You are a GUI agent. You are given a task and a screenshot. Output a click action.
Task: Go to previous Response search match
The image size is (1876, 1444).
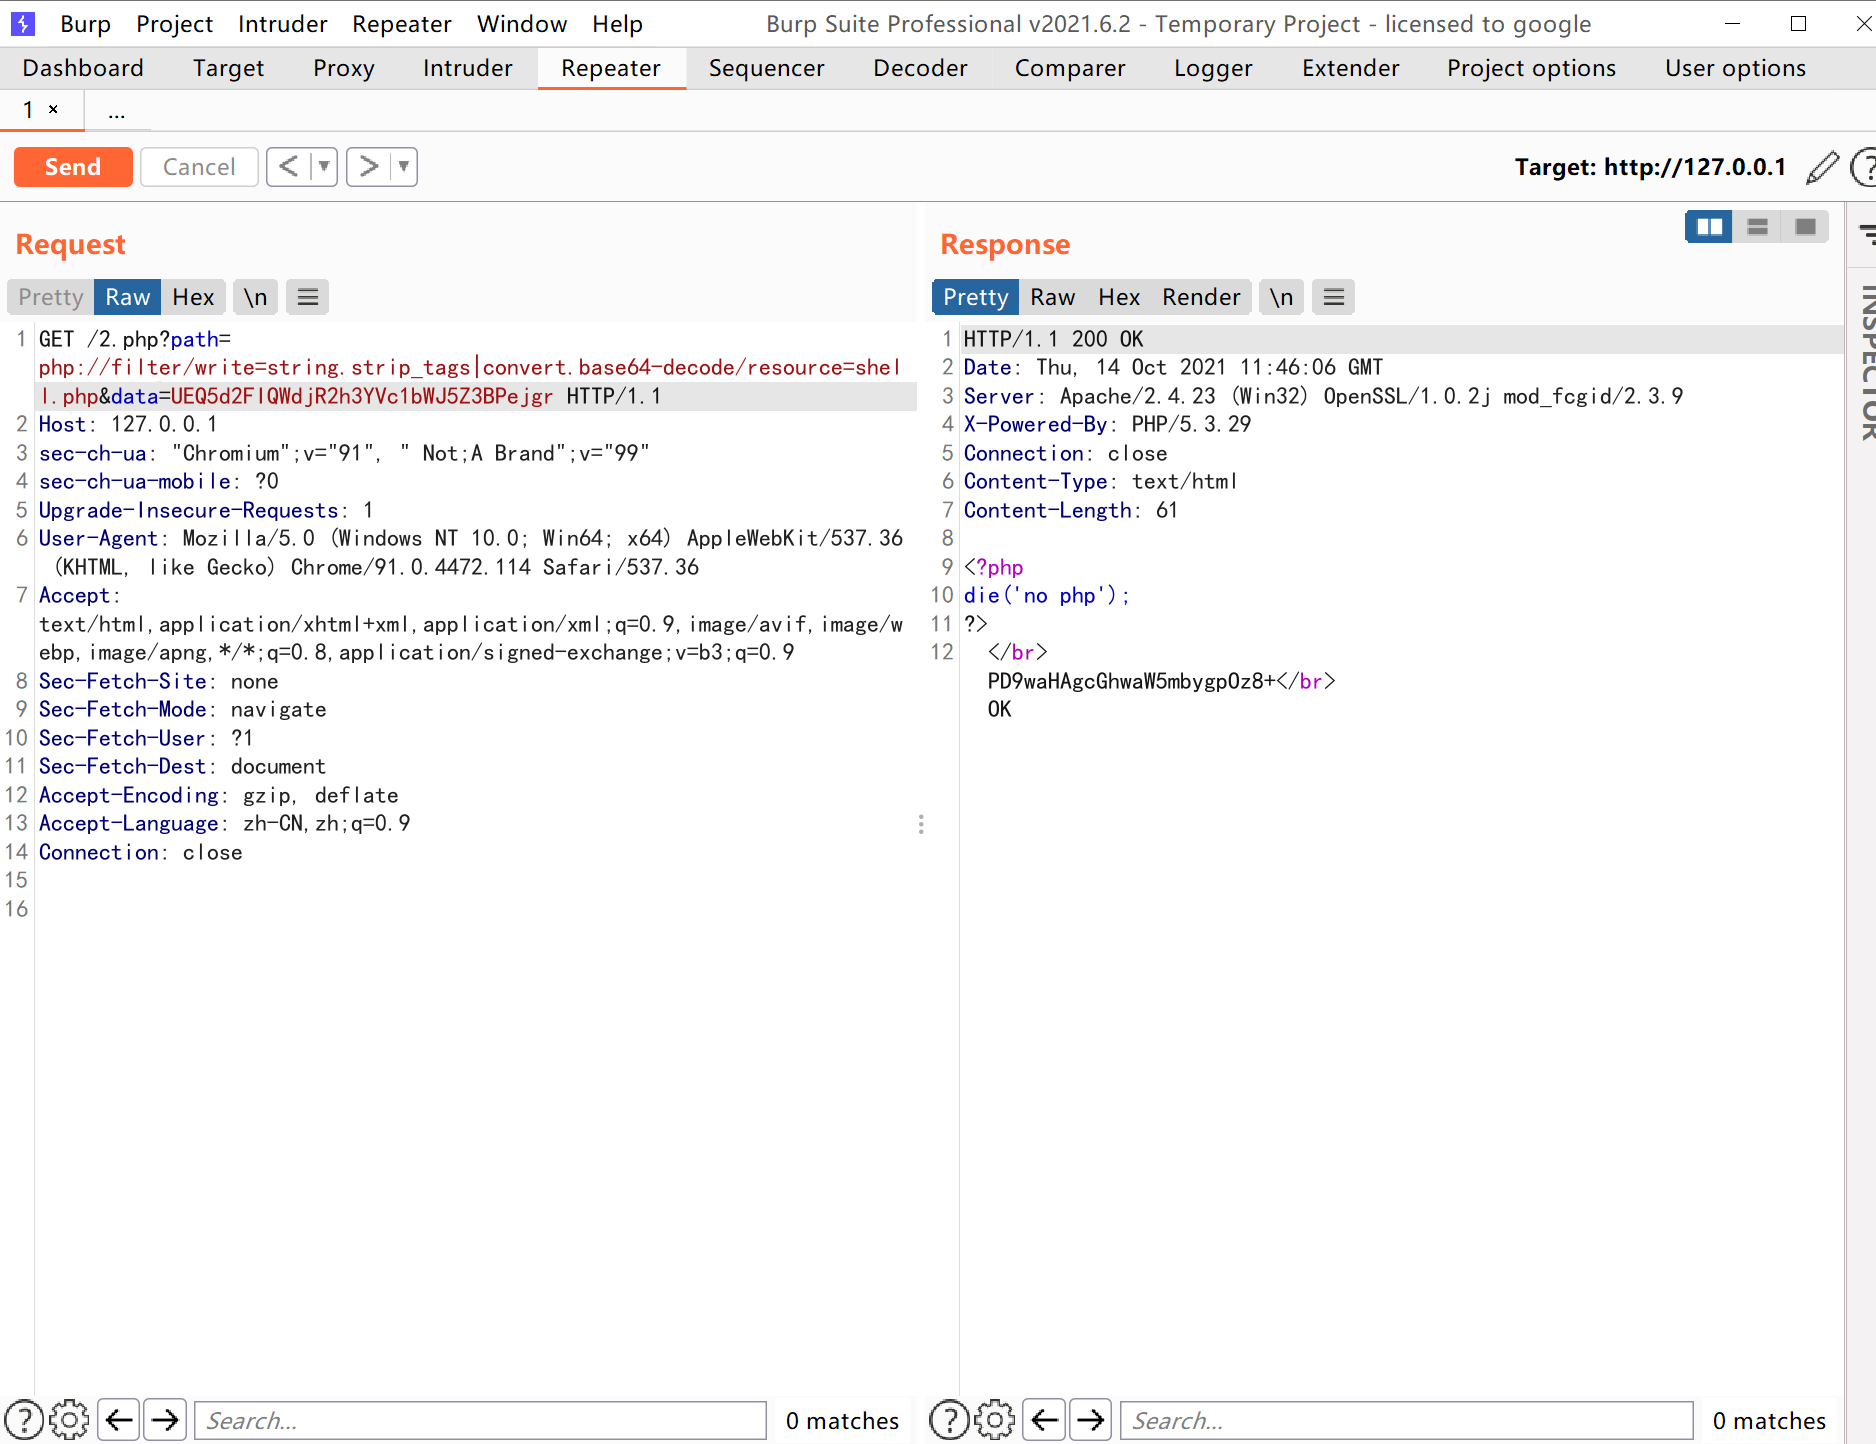coord(1045,1420)
